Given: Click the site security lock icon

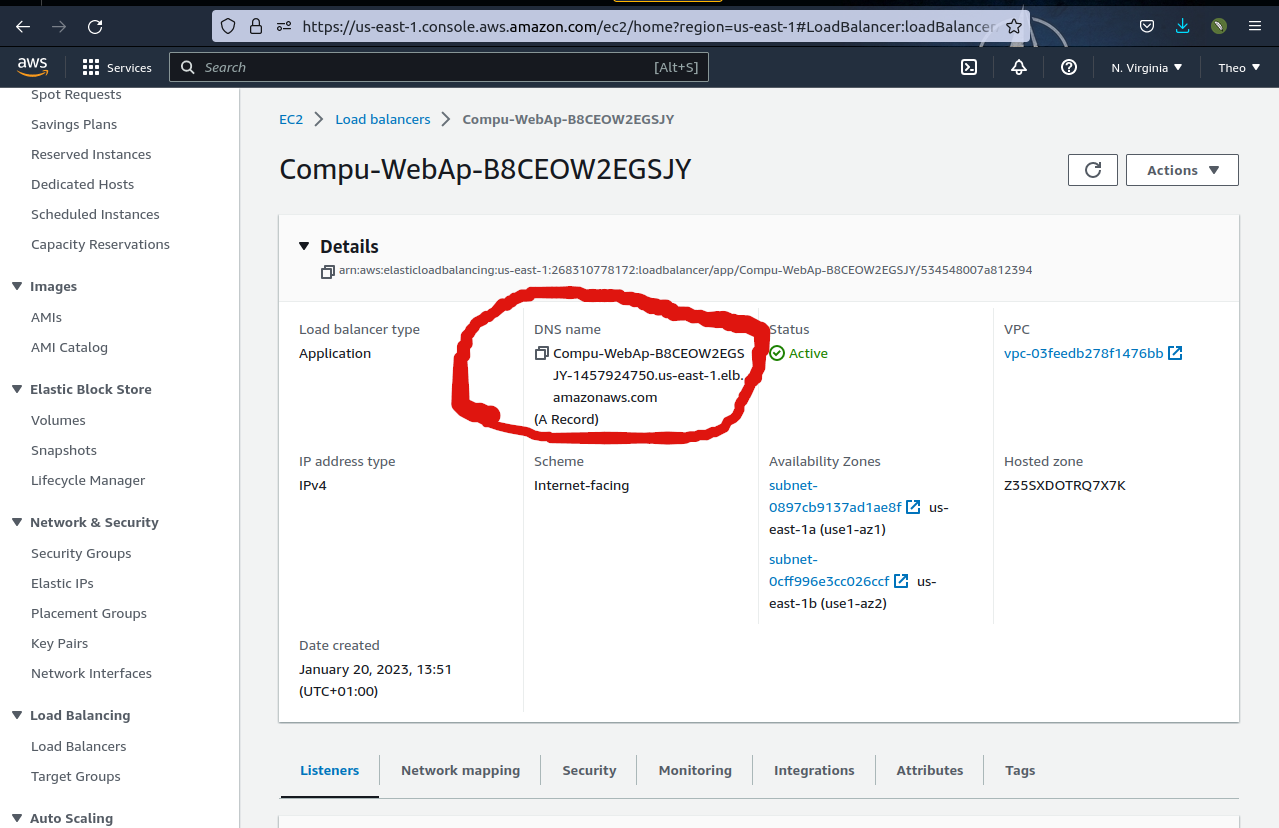Looking at the screenshot, I should 256,26.
